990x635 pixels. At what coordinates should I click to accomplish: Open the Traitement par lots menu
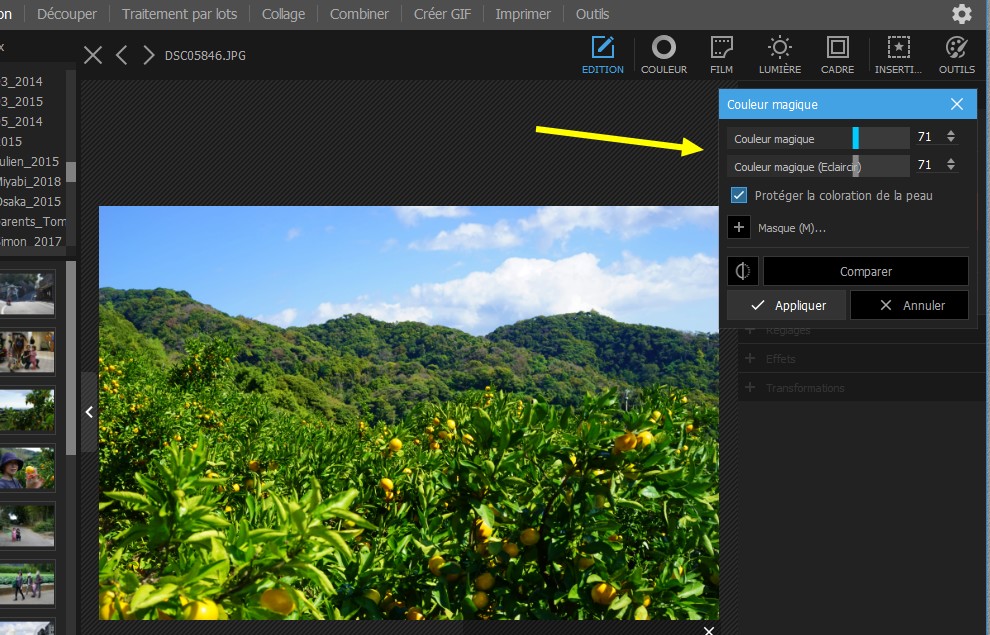(179, 14)
